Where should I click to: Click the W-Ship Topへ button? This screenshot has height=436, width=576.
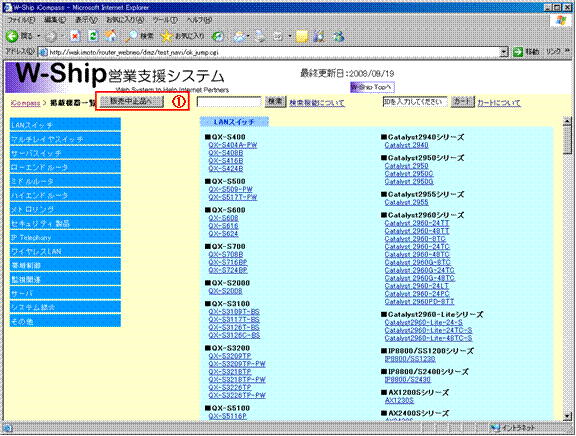(x=372, y=87)
